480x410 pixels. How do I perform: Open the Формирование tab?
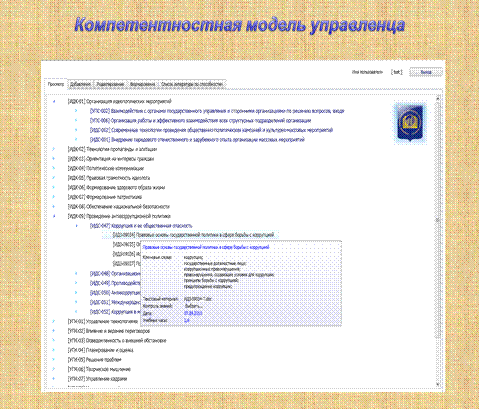142,84
